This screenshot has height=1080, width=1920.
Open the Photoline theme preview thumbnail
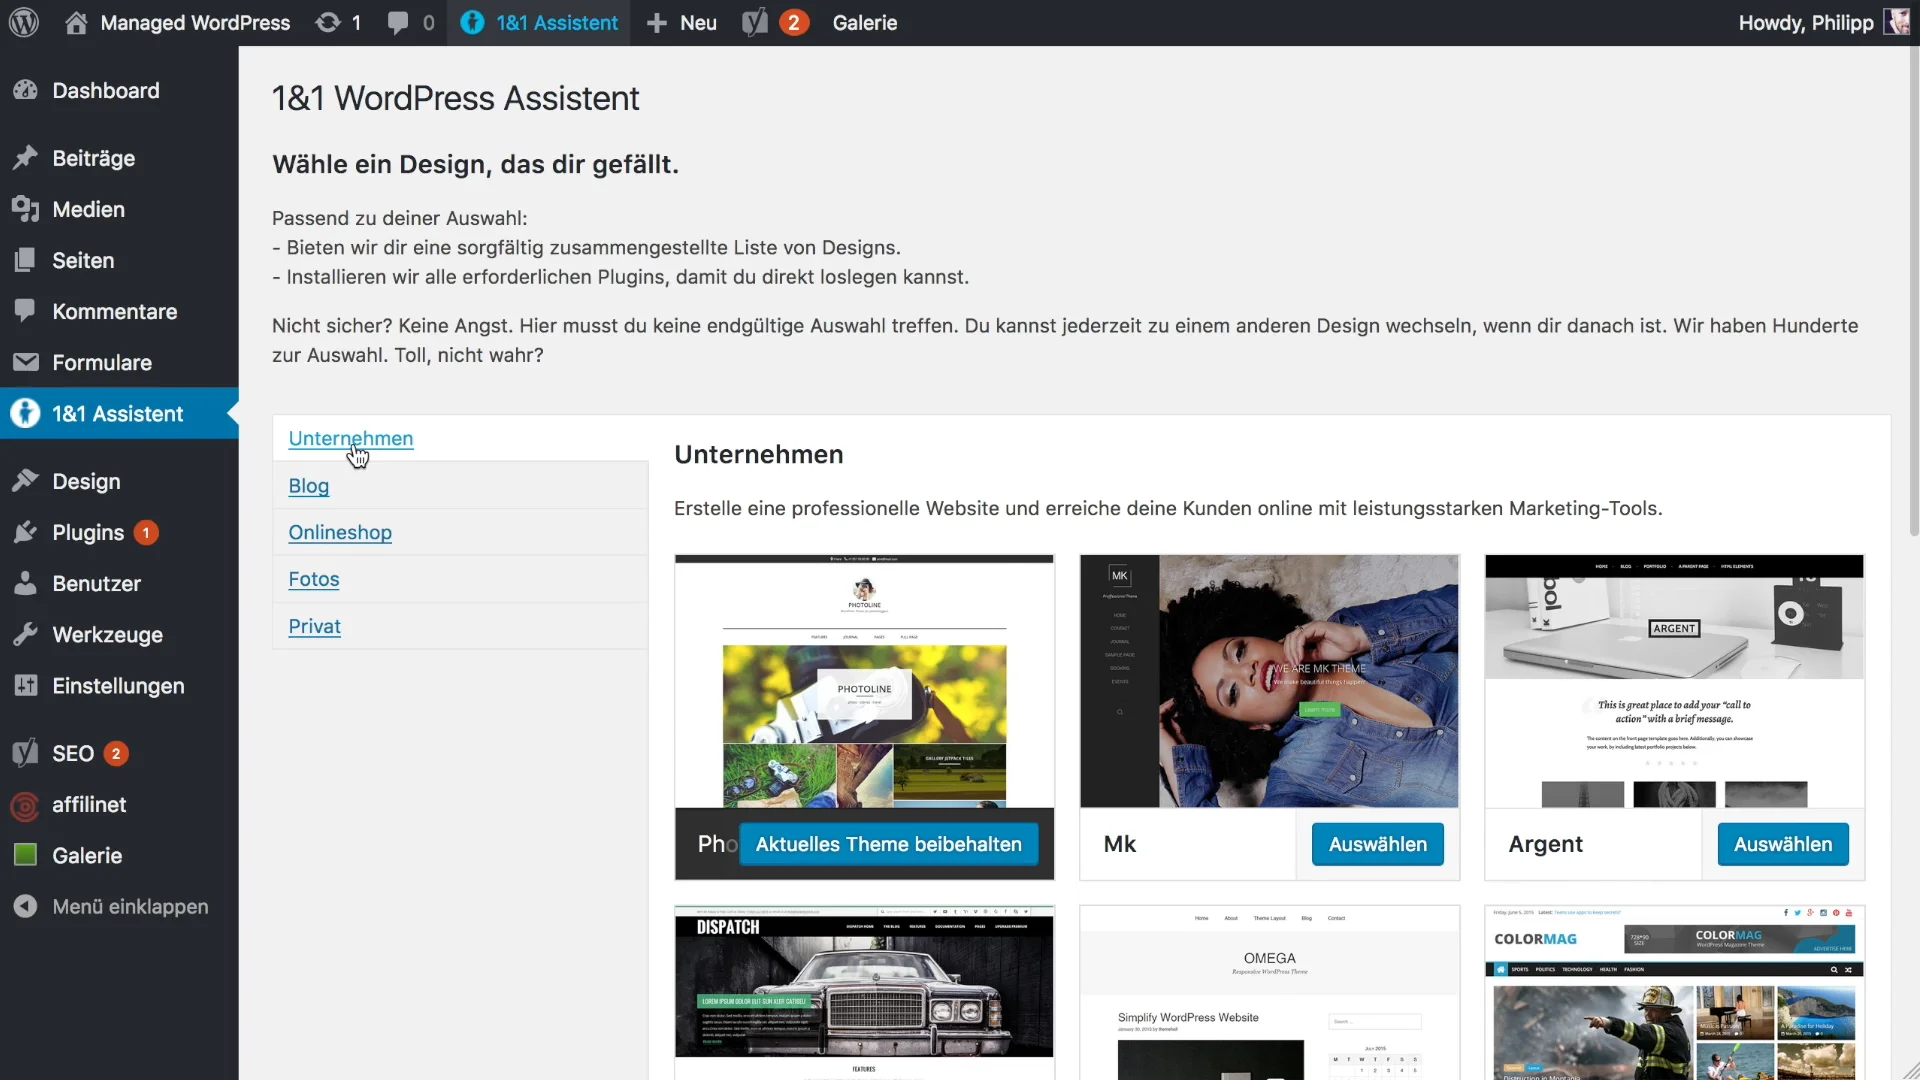click(864, 681)
